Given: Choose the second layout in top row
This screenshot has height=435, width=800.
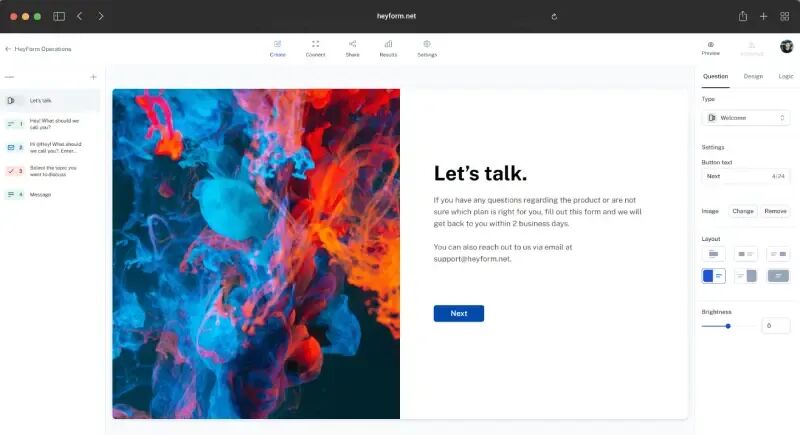Looking at the screenshot, I should 745,254.
